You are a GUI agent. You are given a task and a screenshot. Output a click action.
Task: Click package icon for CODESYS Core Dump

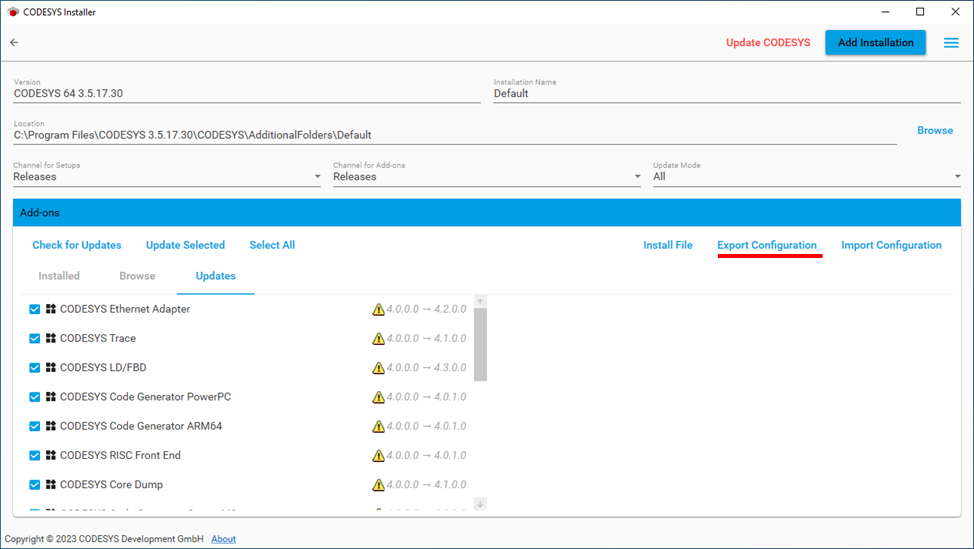coord(50,484)
